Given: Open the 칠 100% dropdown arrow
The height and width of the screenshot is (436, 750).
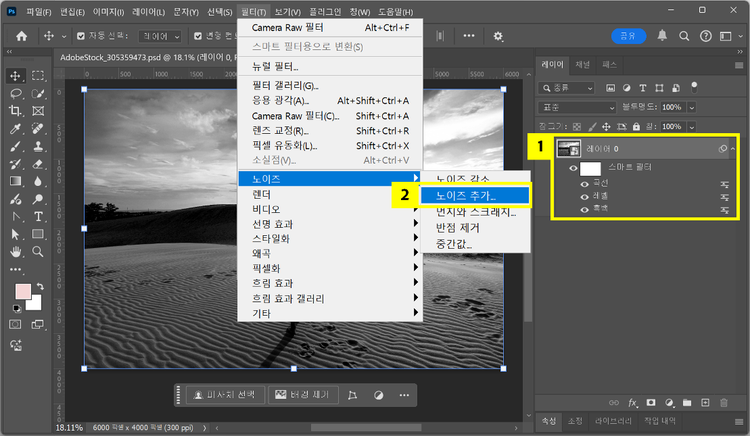Looking at the screenshot, I should coord(692,127).
